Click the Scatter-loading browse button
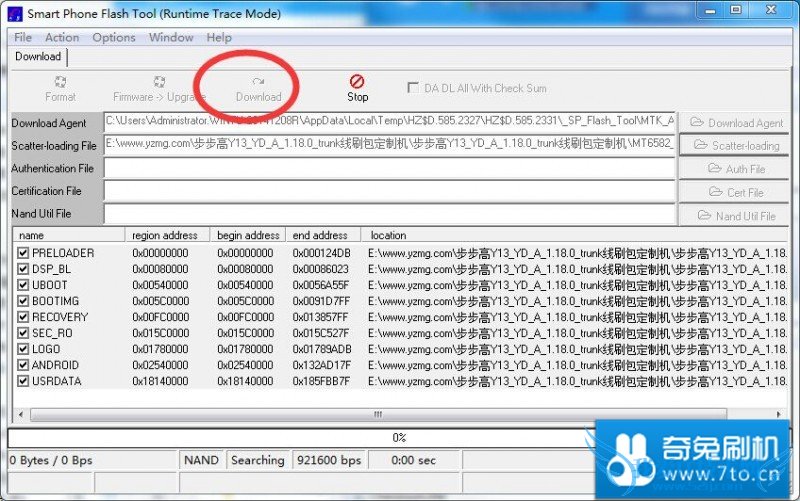This screenshot has width=800, height=501. [x=735, y=145]
